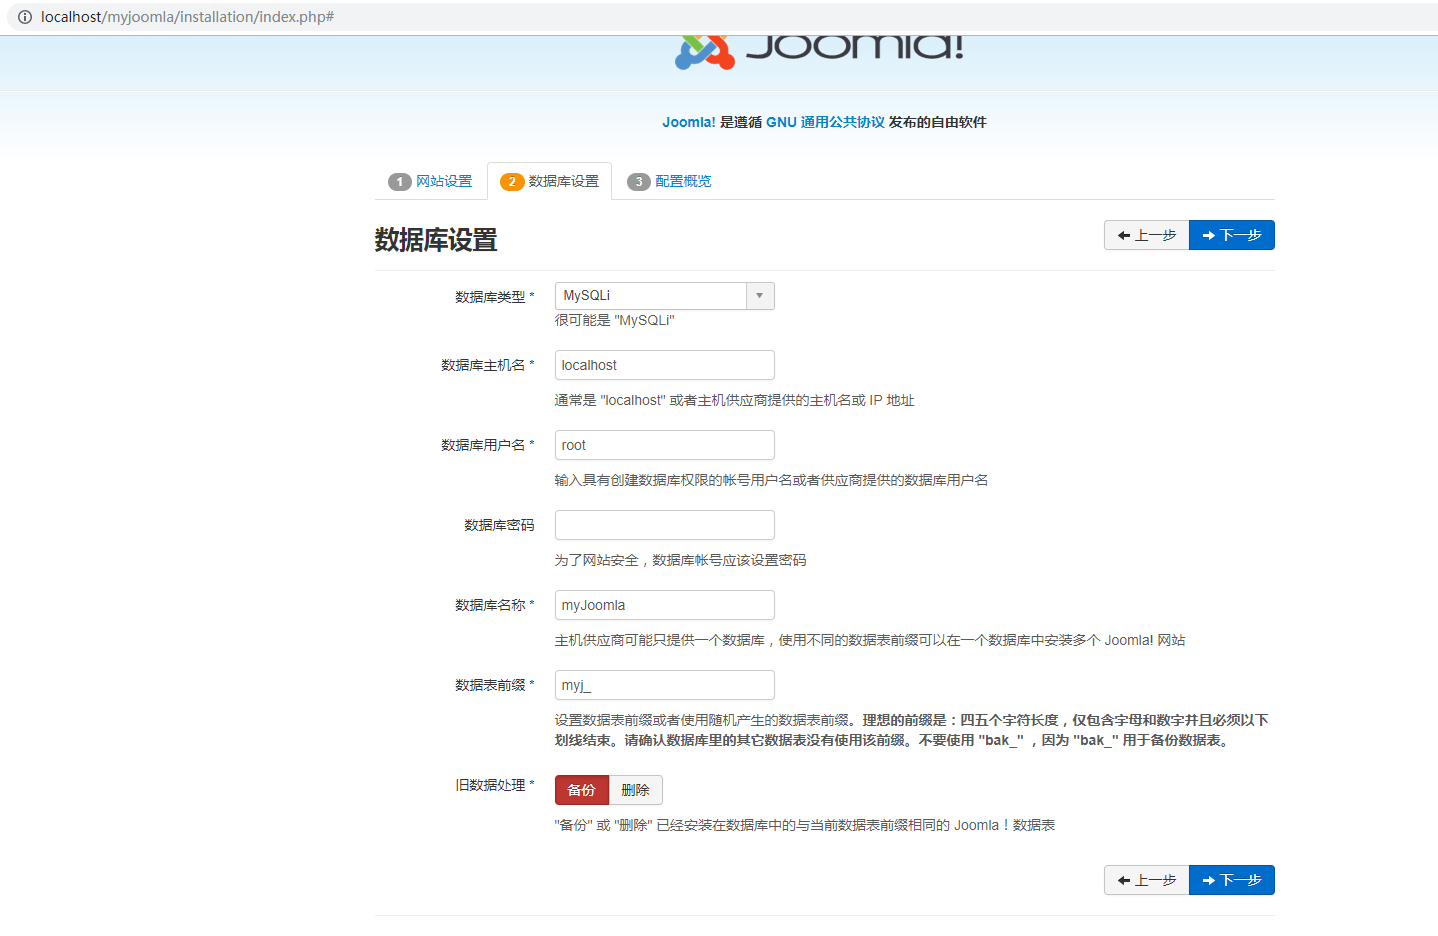1438x936 pixels.
Task: Focus the database hostname field with localhost
Action: [x=665, y=365]
